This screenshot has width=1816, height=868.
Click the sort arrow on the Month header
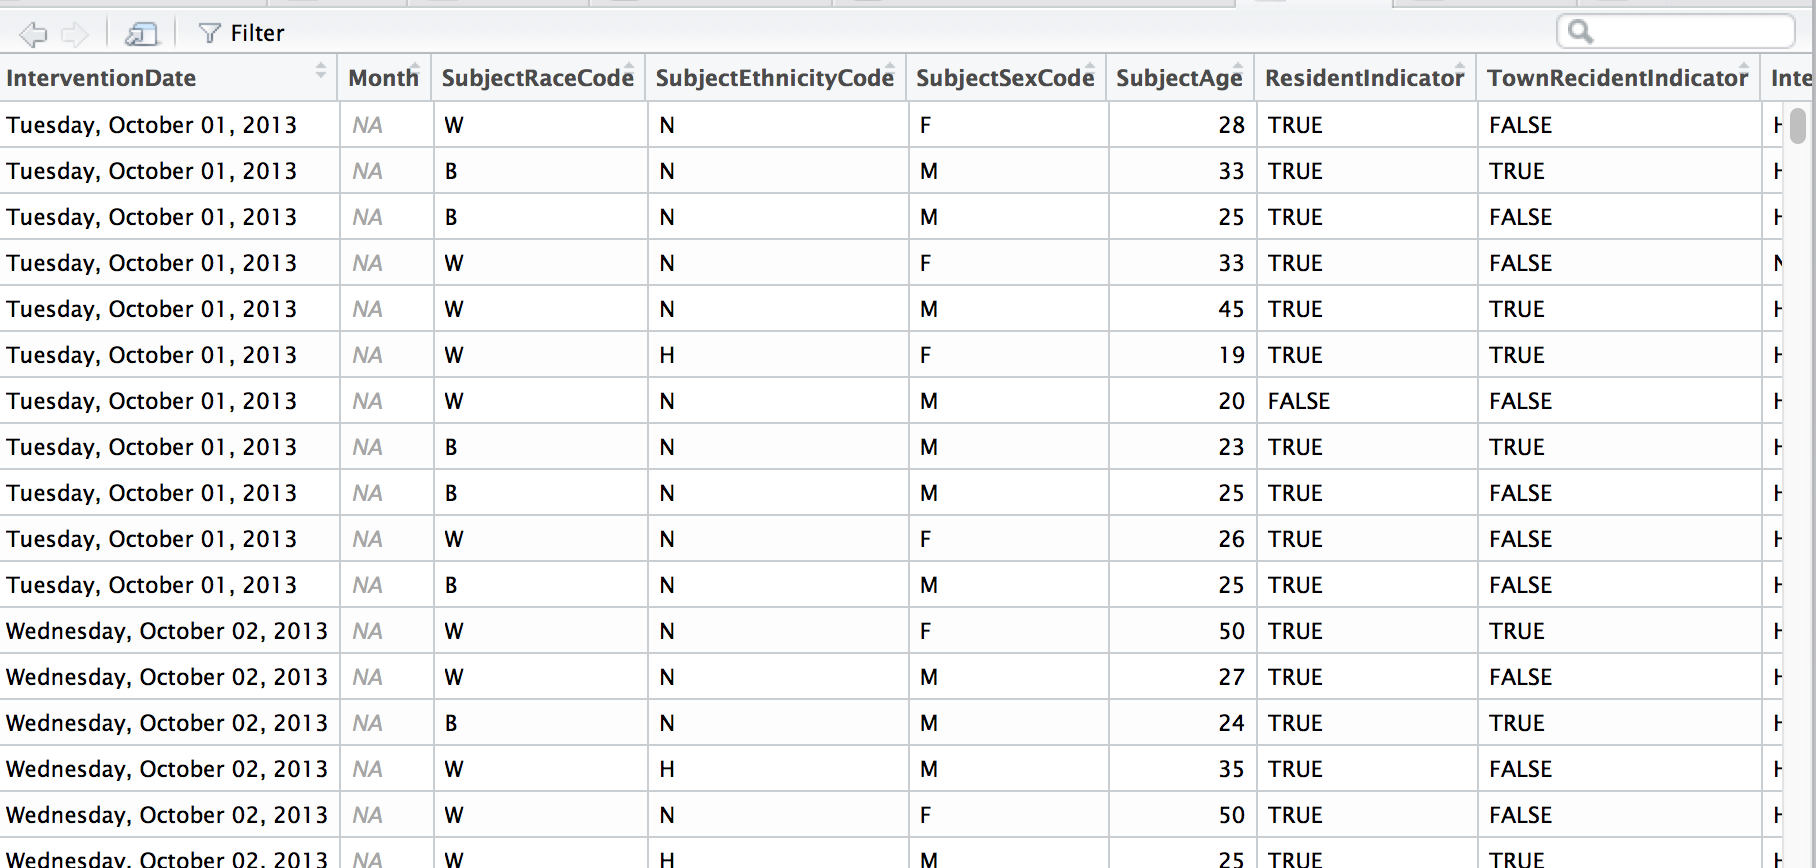(414, 68)
